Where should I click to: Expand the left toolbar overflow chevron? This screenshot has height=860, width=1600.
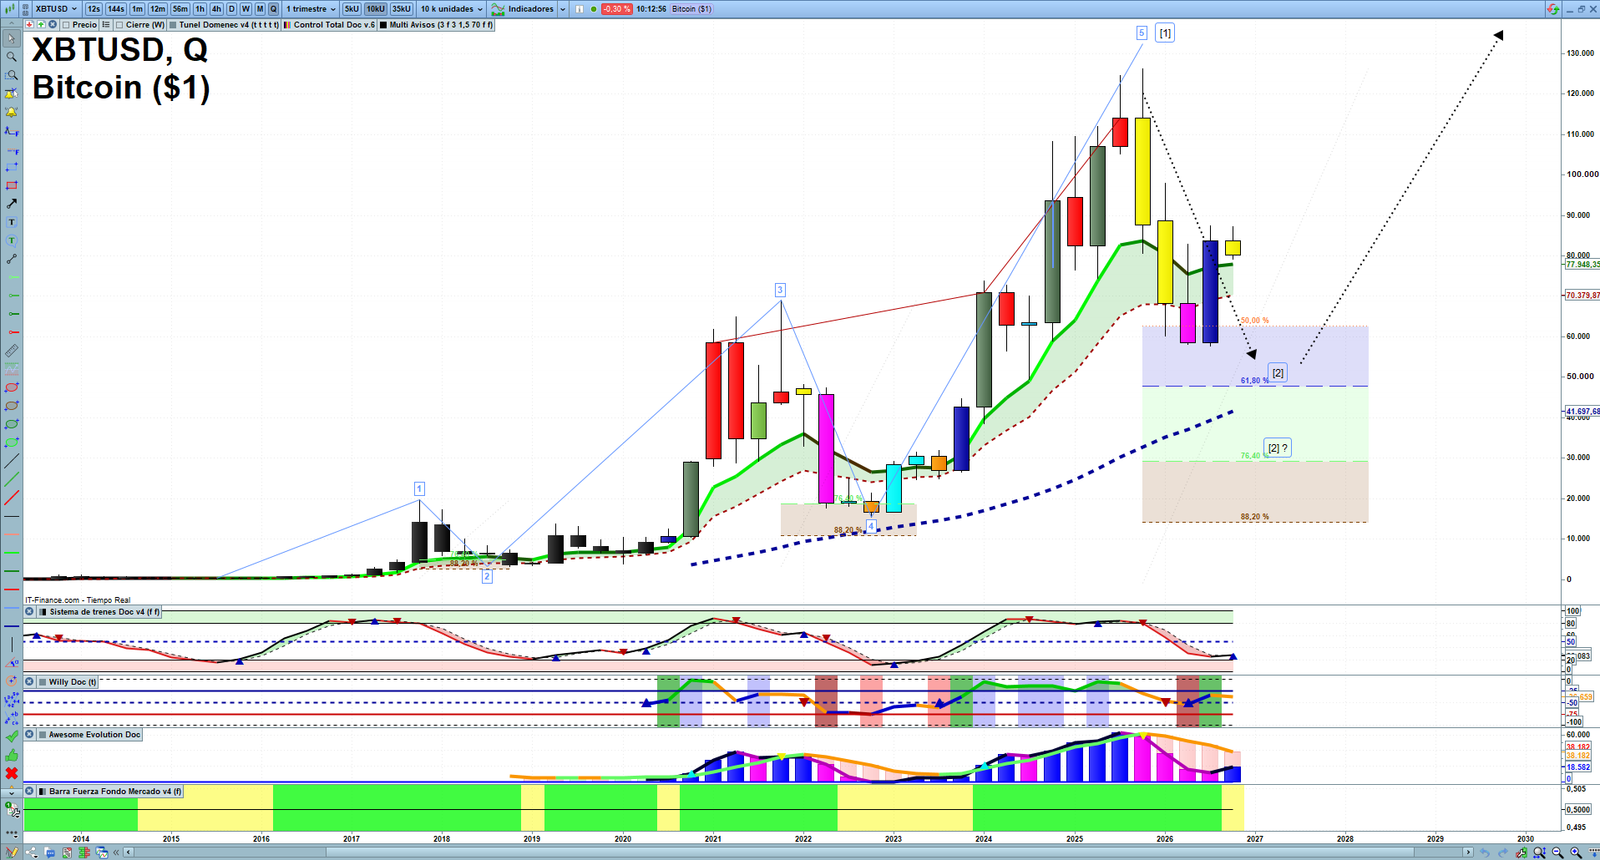click(11, 792)
